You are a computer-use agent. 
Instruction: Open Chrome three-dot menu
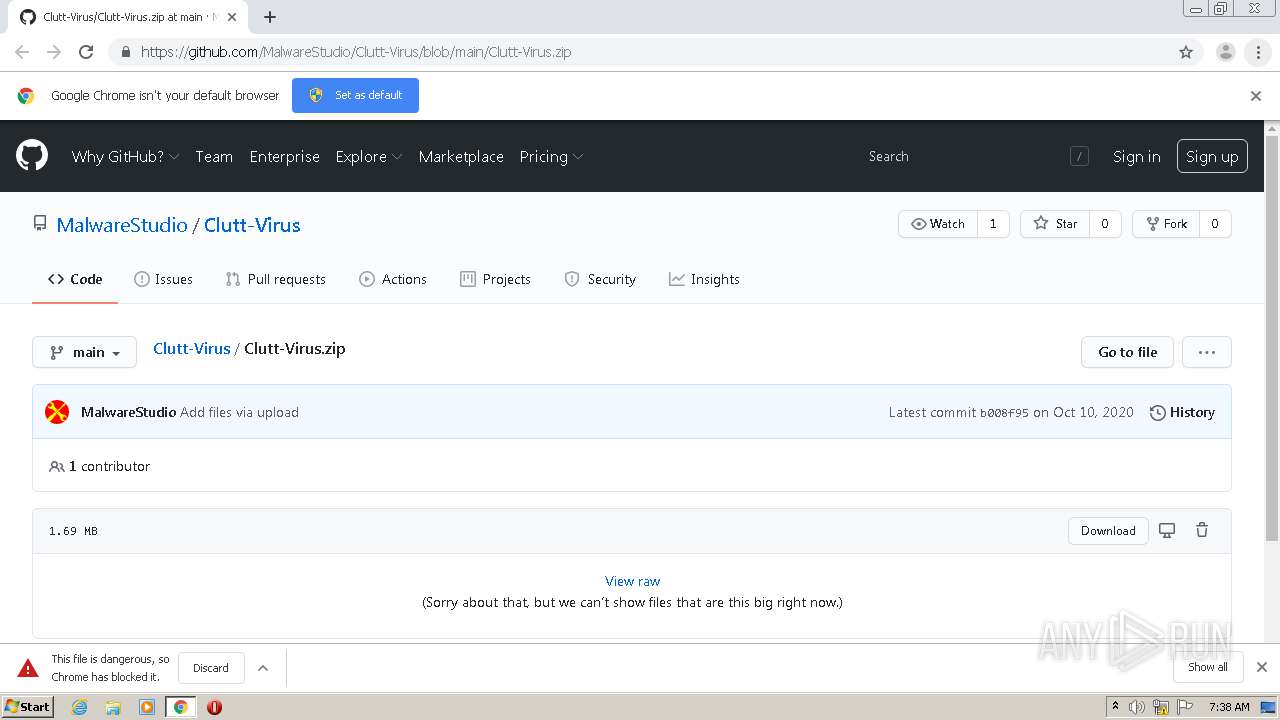pyautogui.click(x=1258, y=52)
